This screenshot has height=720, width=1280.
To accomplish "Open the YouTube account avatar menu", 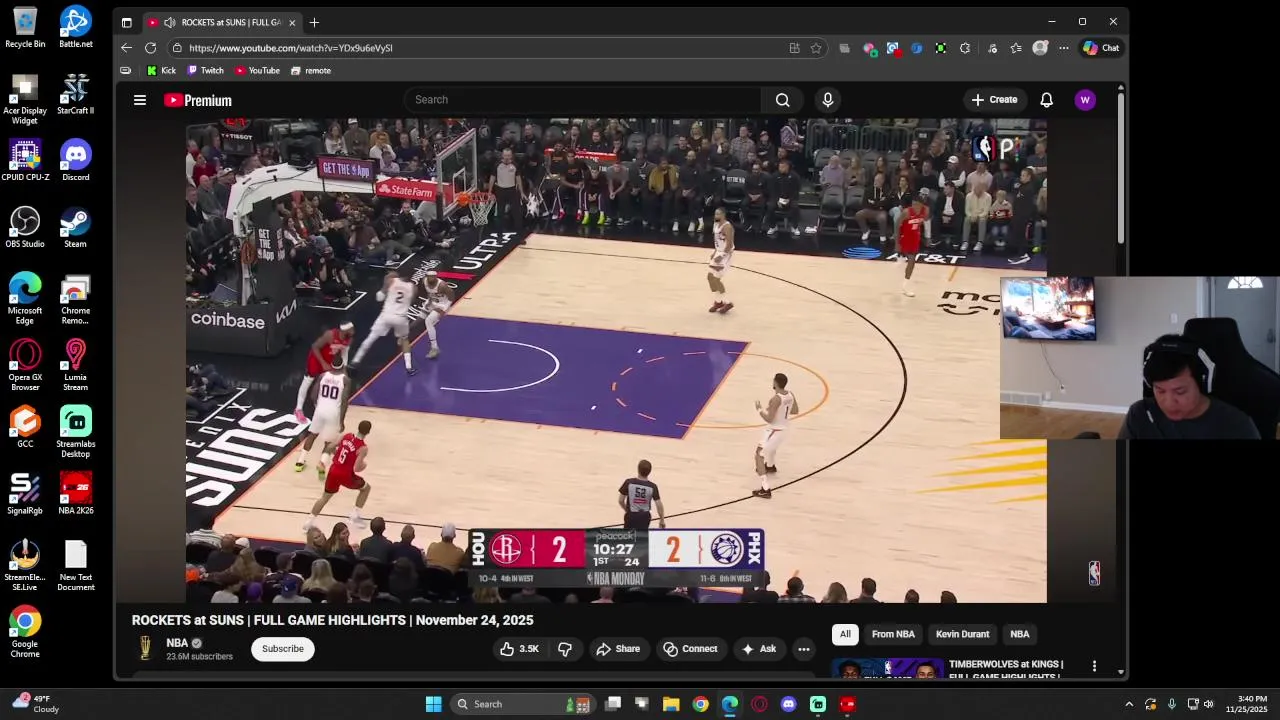I will (x=1085, y=100).
